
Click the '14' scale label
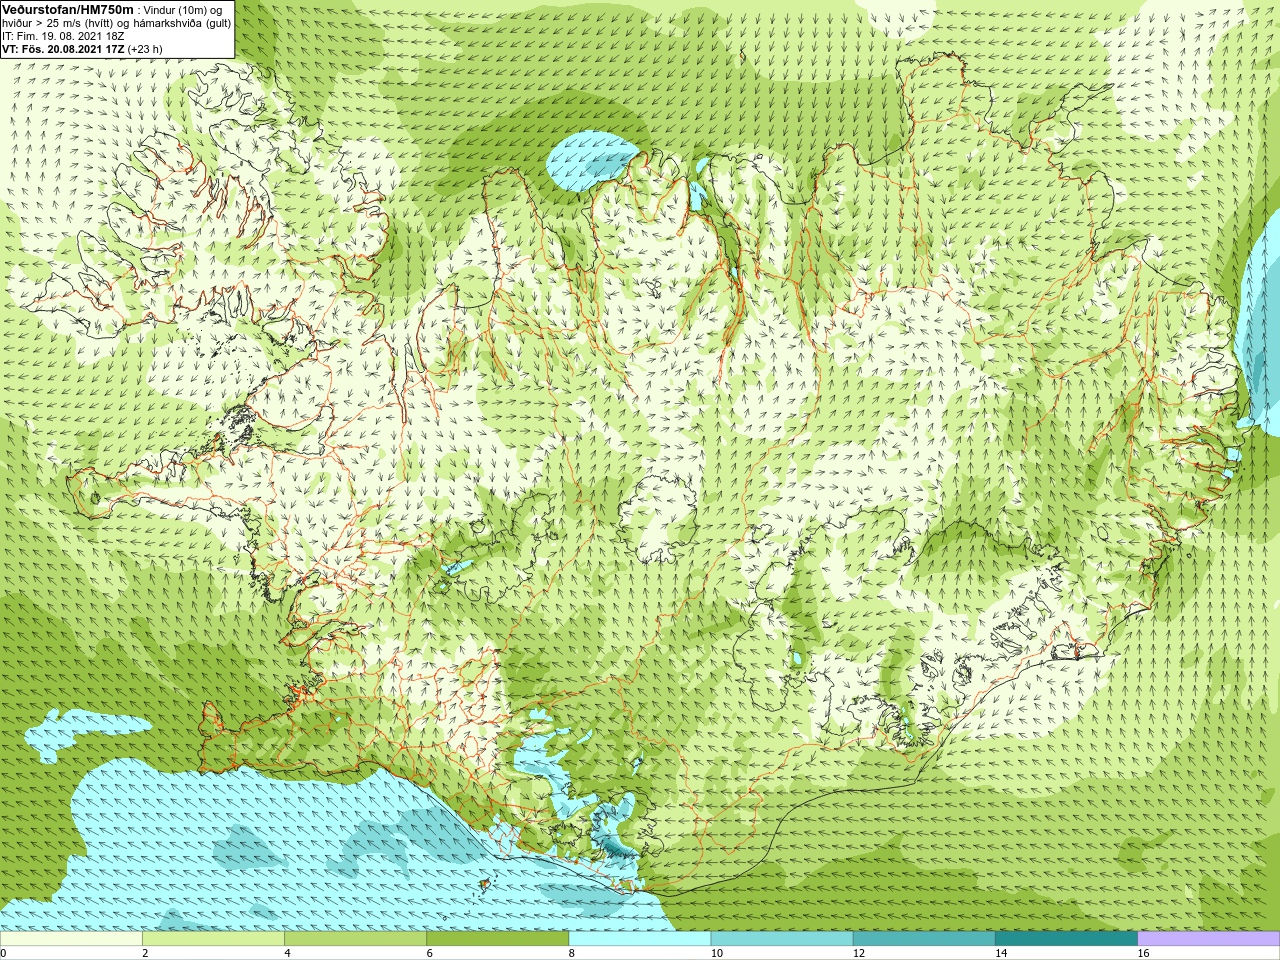click(x=1000, y=953)
